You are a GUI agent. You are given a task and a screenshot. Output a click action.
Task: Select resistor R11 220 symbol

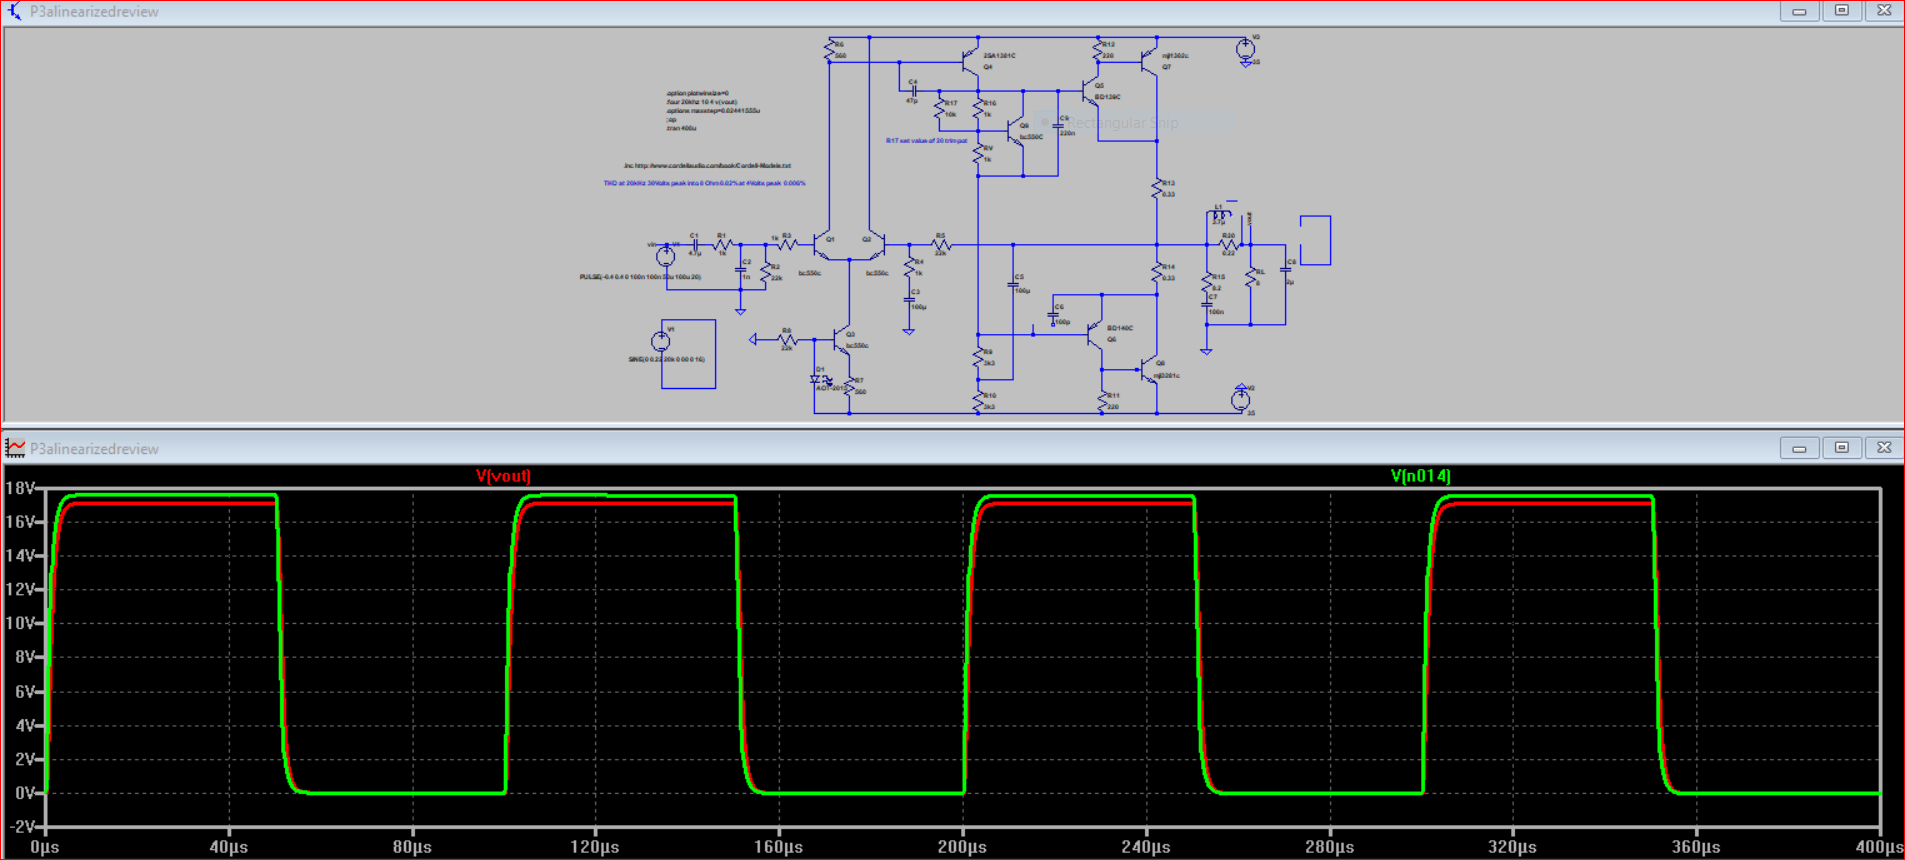[1103, 402]
